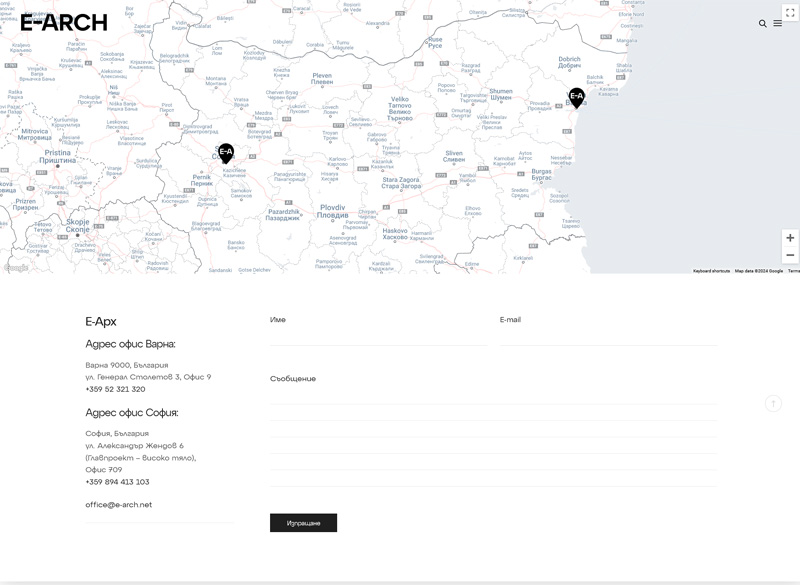Click the Адрес офис Варна heading
800x585 pixels.
(x=130, y=344)
